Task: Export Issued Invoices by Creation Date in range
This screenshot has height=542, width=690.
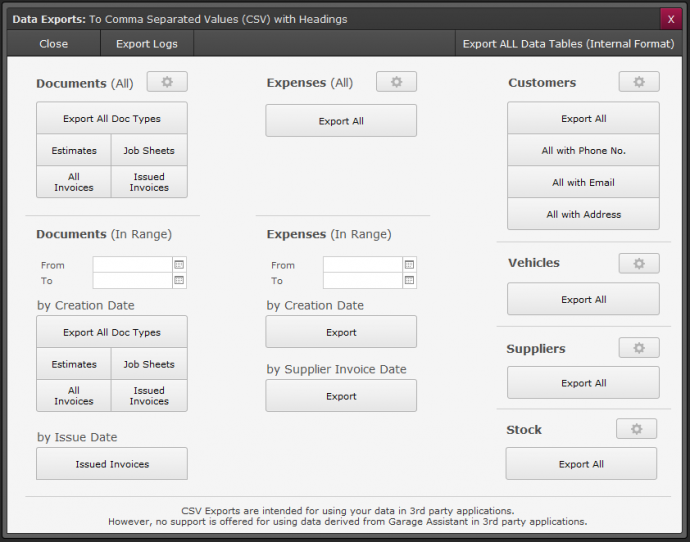Action: [149, 396]
